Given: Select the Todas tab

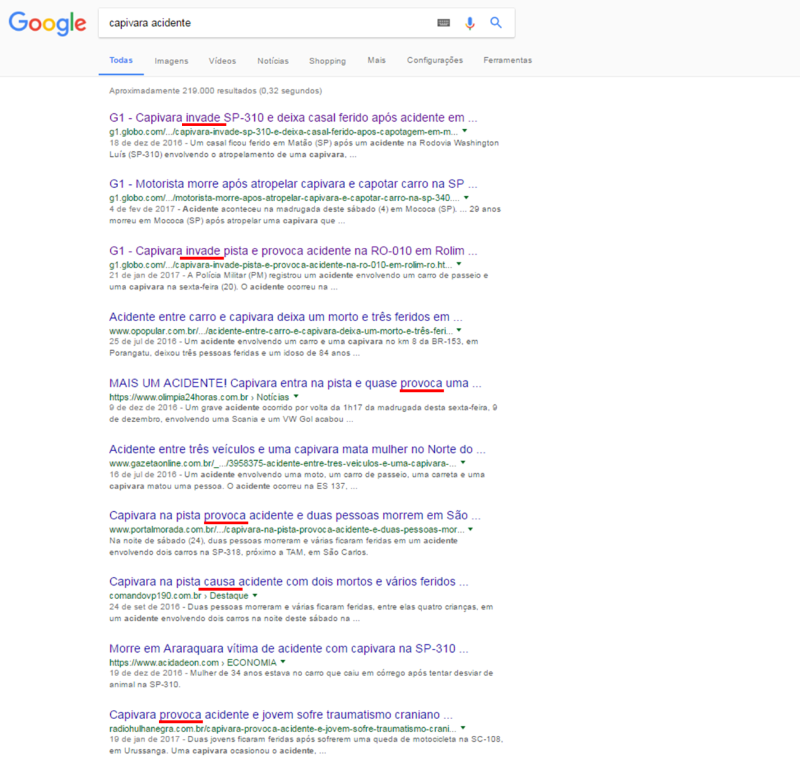Looking at the screenshot, I should [121, 60].
